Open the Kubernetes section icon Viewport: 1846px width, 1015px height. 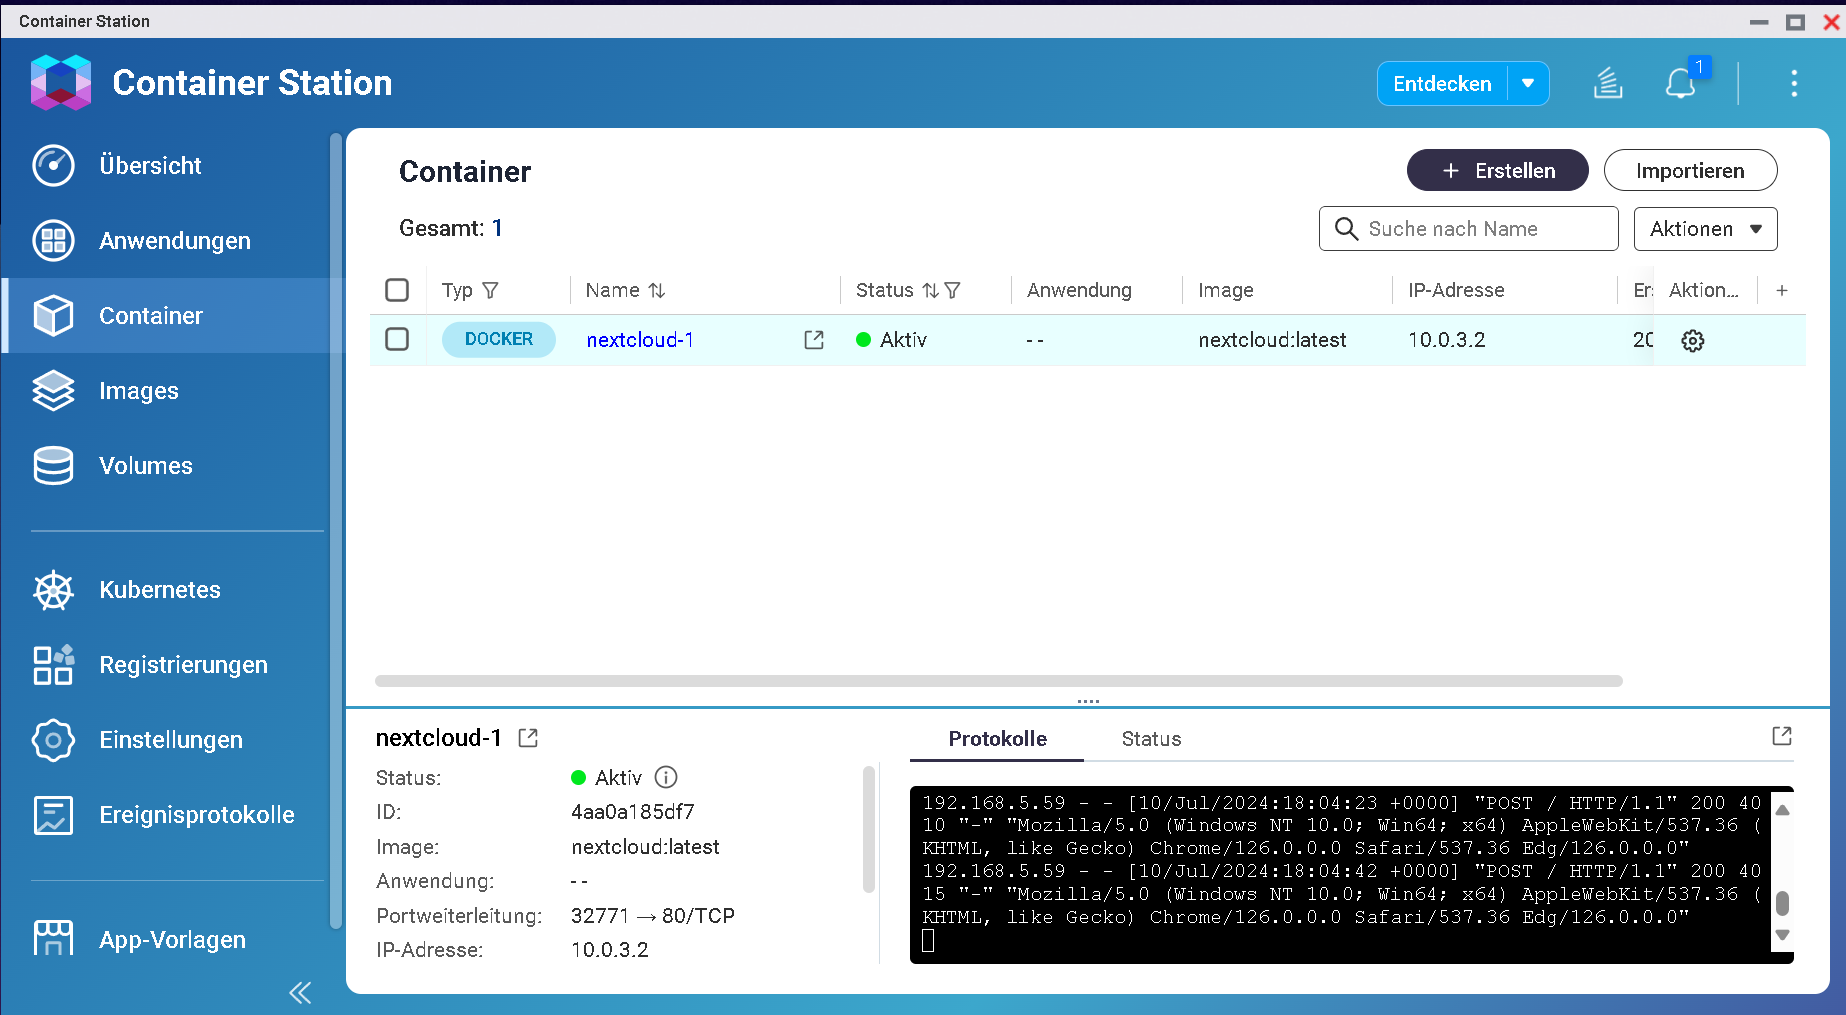coord(53,590)
